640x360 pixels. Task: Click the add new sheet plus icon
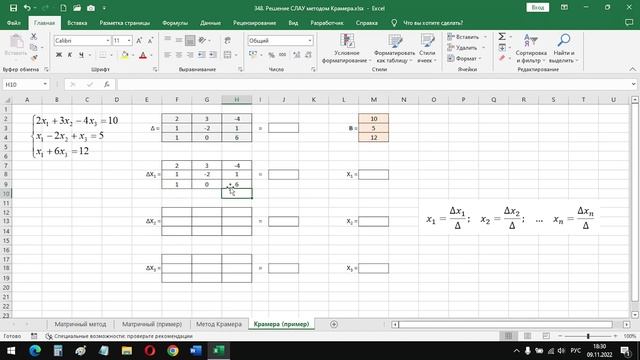tap(334, 324)
